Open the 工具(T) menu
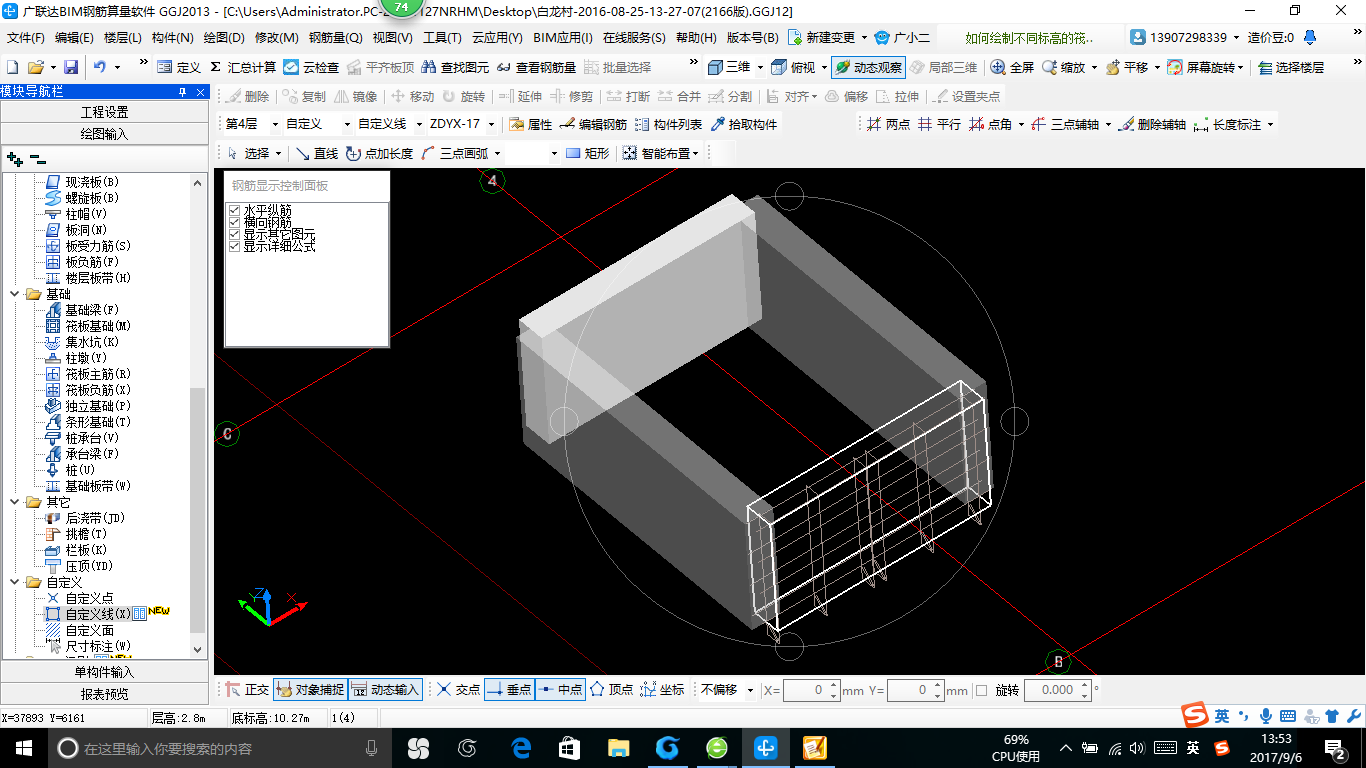The height and width of the screenshot is (768, 1366). tap(442, 38)
